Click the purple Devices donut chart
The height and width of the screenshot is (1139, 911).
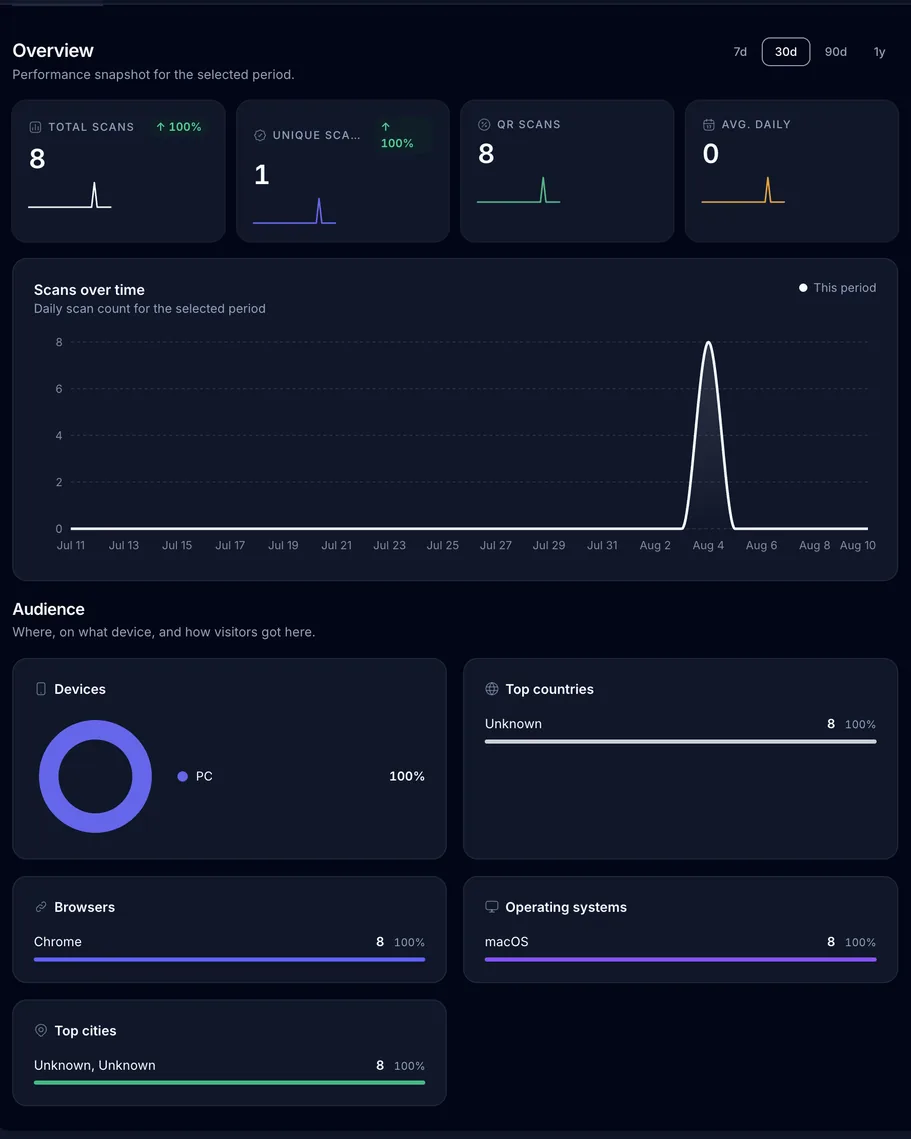(95, 777)
